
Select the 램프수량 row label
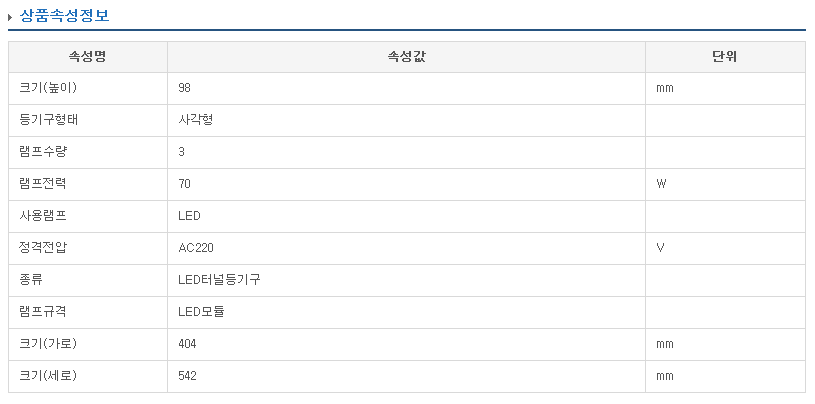tap(43, 152)
